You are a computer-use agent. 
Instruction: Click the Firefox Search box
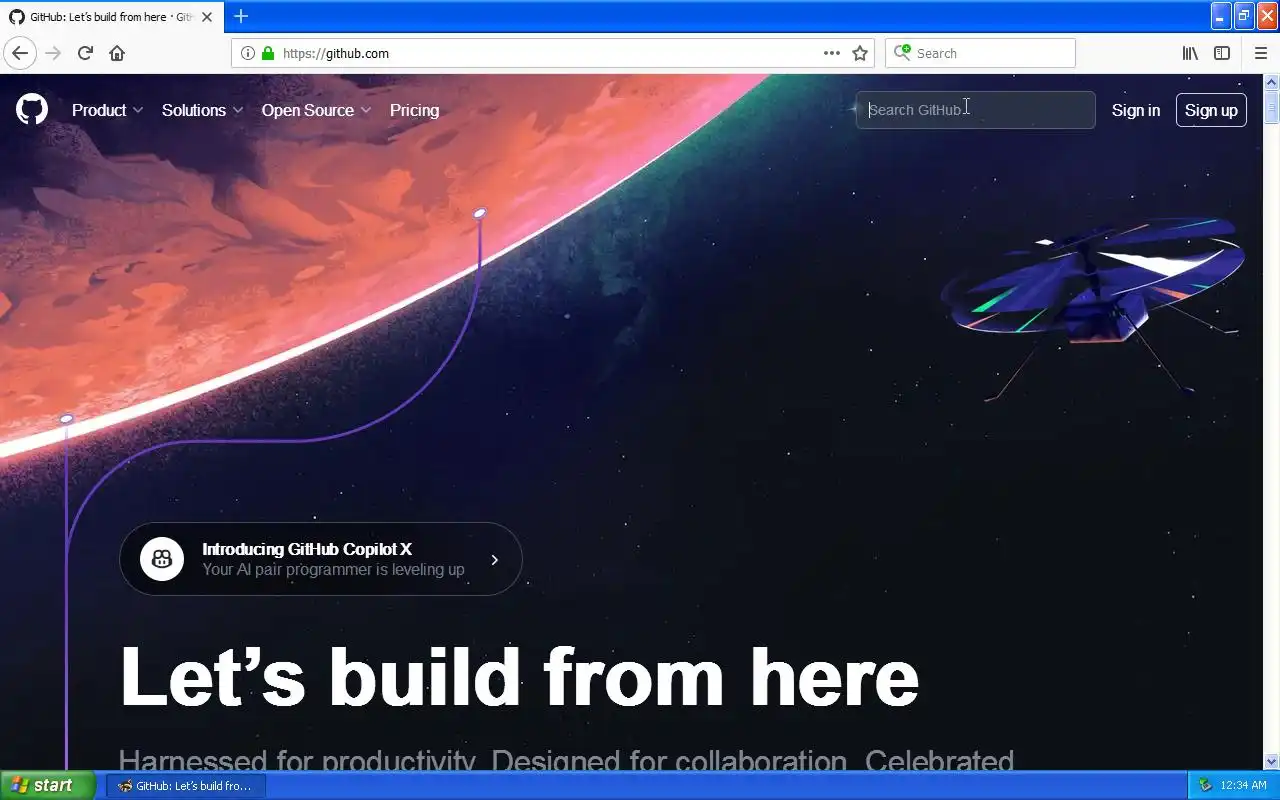pyautogui.click(x=980, y=53)
